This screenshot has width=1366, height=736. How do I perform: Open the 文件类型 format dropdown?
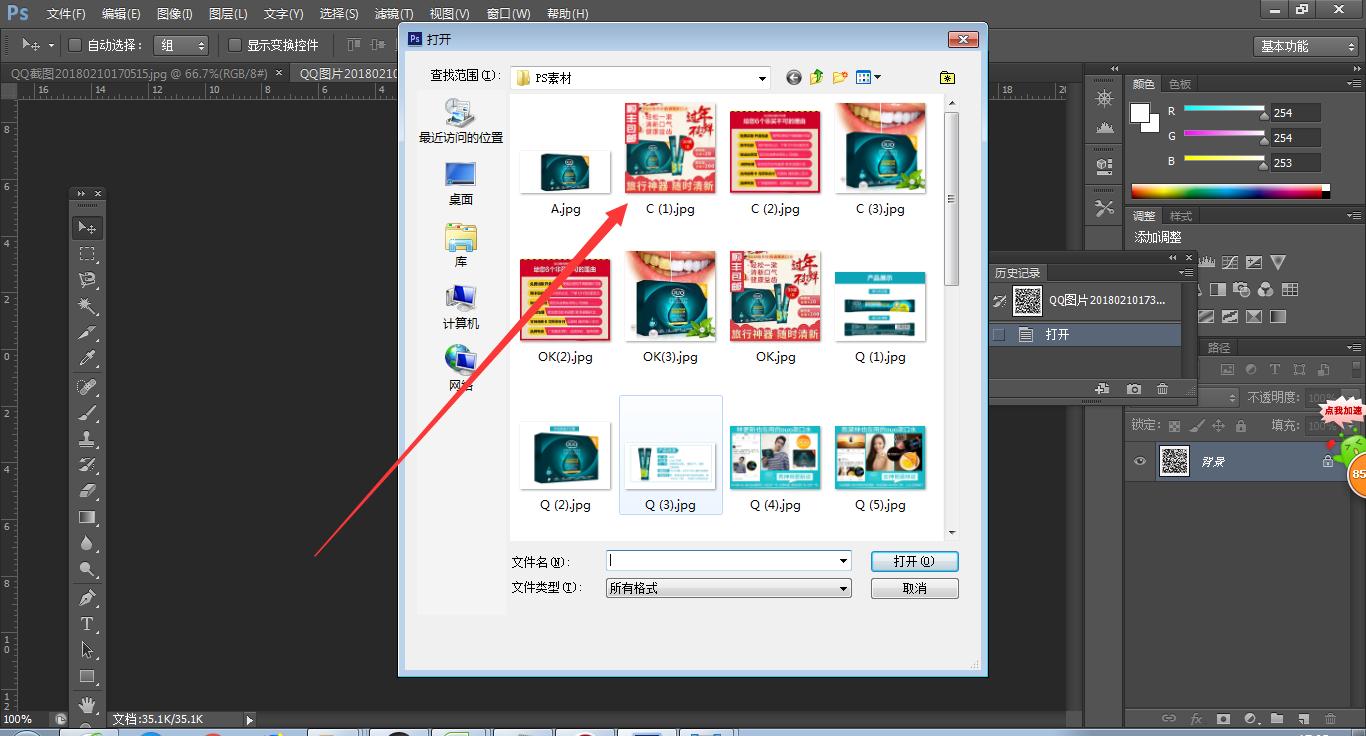click(843, 588)
